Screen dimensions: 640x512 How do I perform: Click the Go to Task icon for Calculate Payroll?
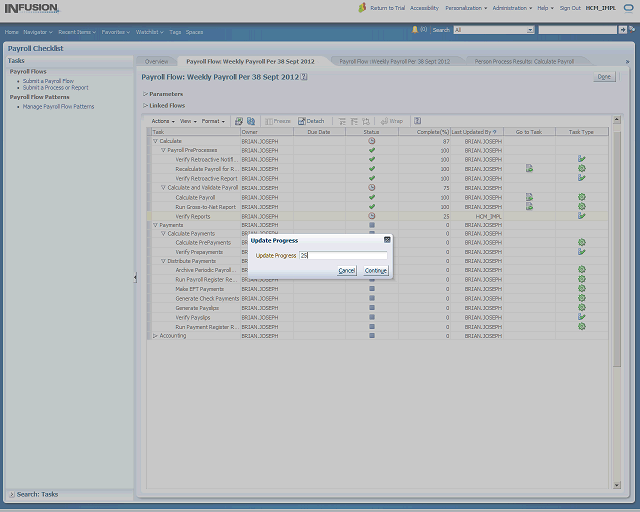pos(529,197)
